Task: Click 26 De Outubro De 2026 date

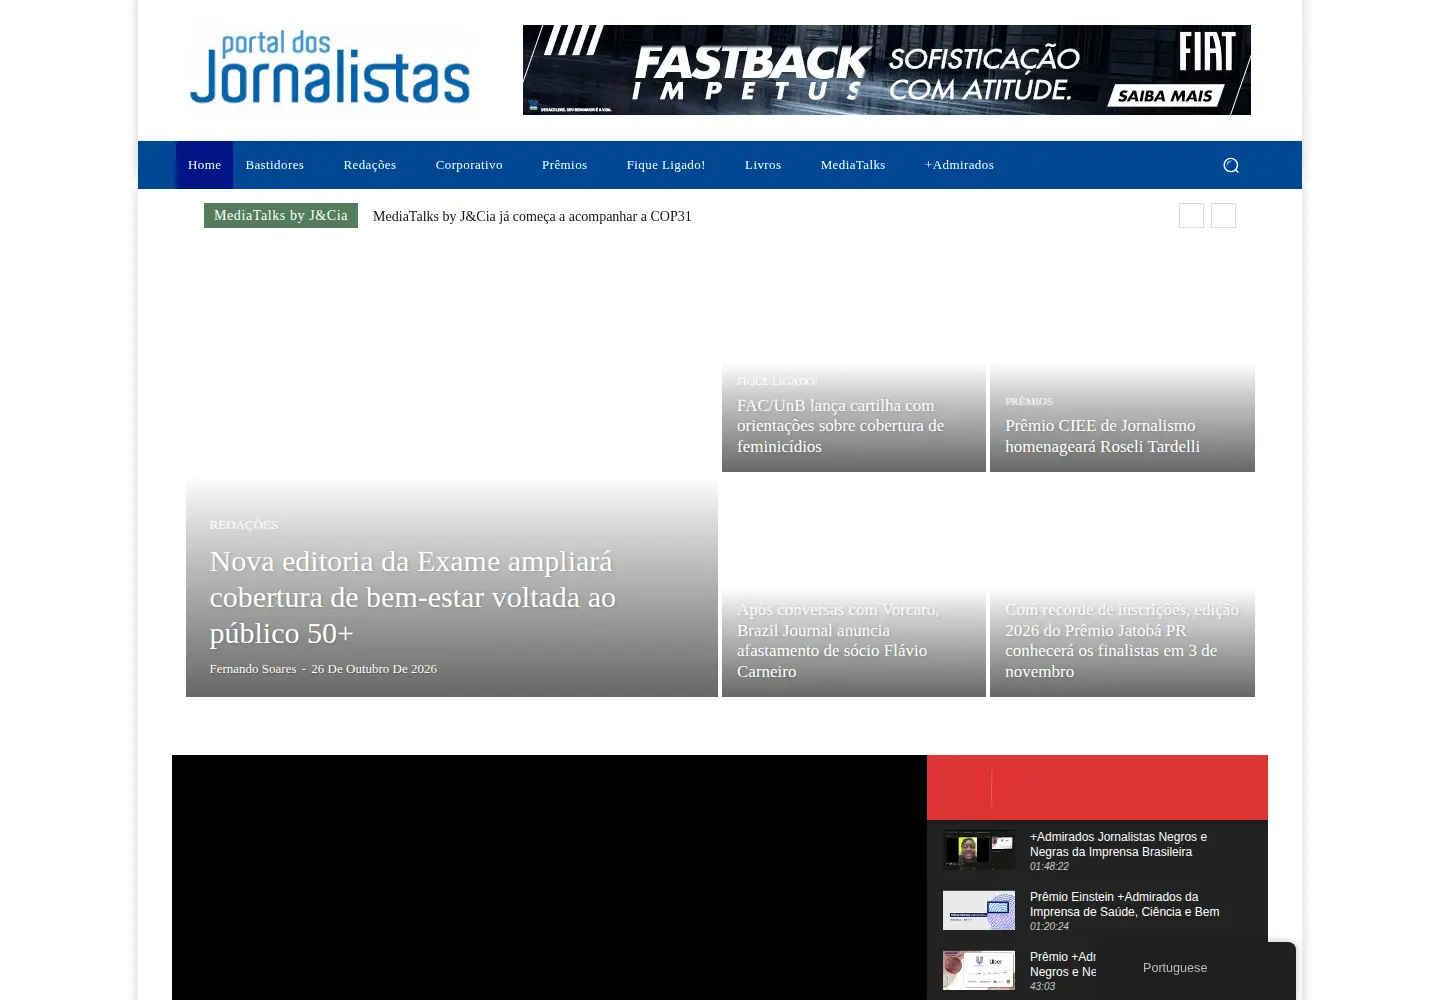Action: pos(374,669)
